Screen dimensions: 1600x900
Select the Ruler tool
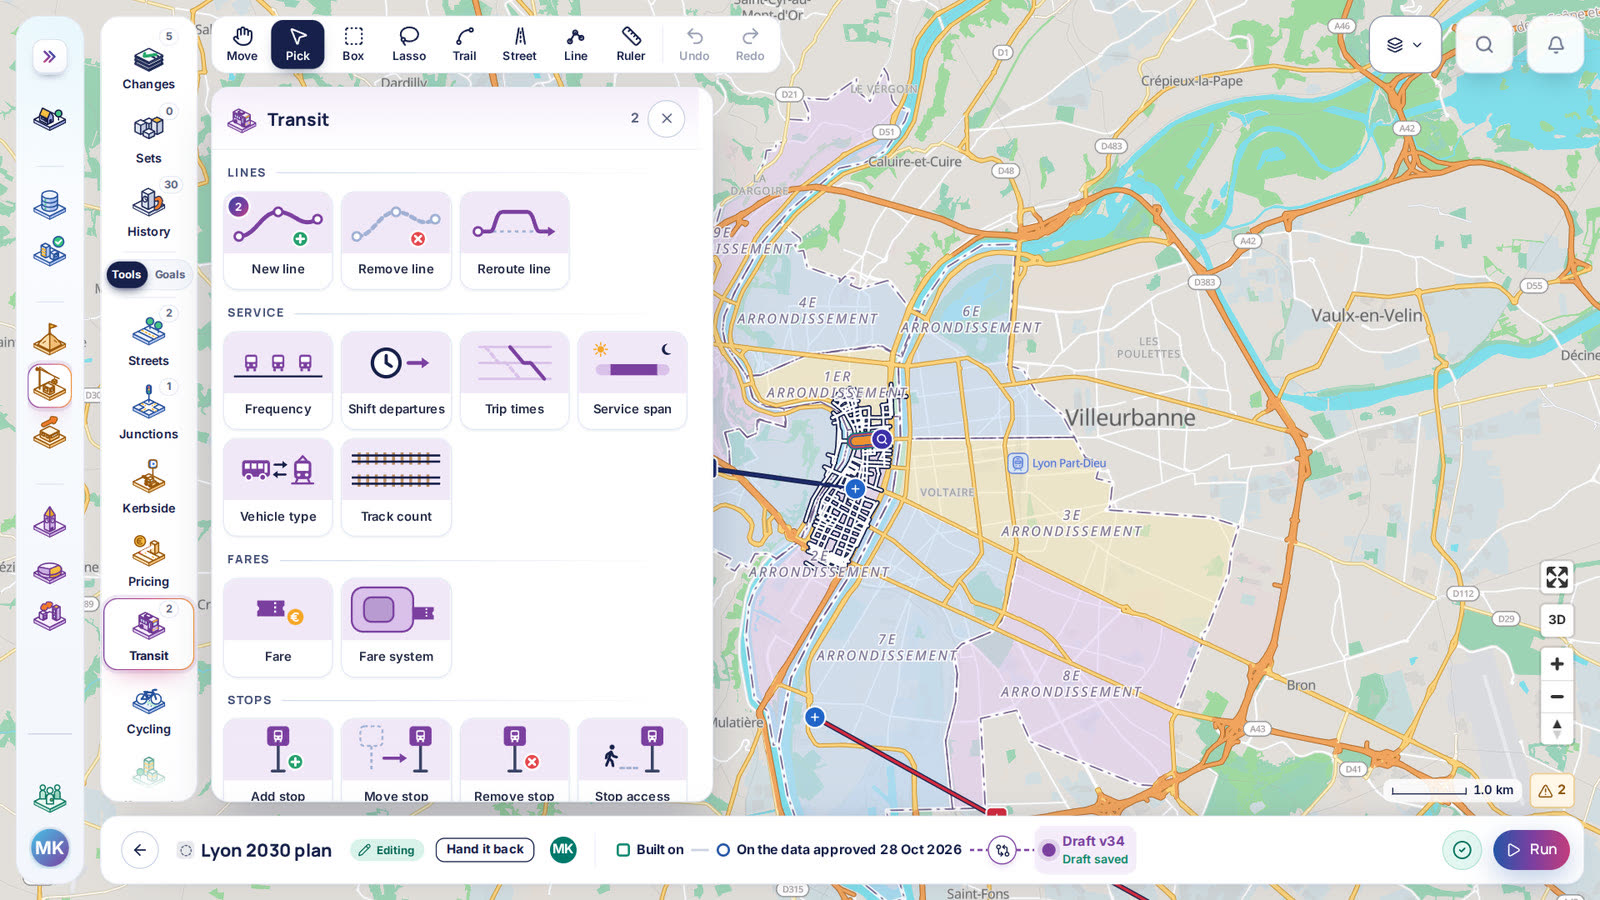[x=631, y=45]
